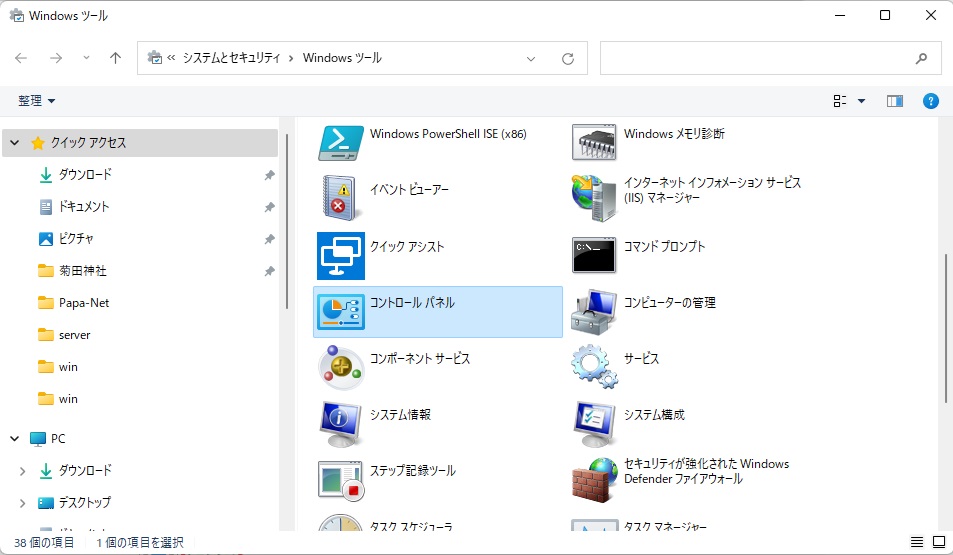Expand the address bar history dropdown
953x555 pixels.
pos(531,58)
